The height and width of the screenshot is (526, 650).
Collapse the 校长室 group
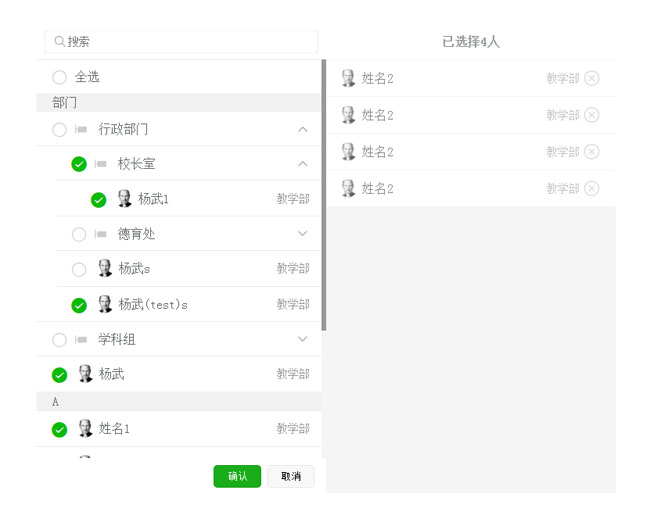point(303,164)
